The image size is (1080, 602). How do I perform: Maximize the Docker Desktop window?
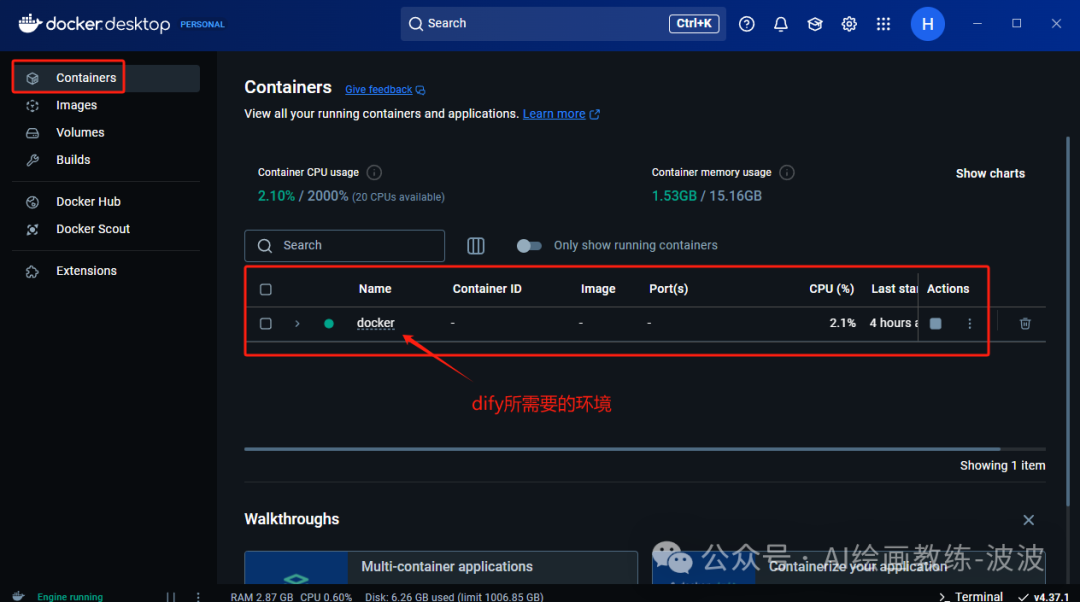tap(1017, 23)
